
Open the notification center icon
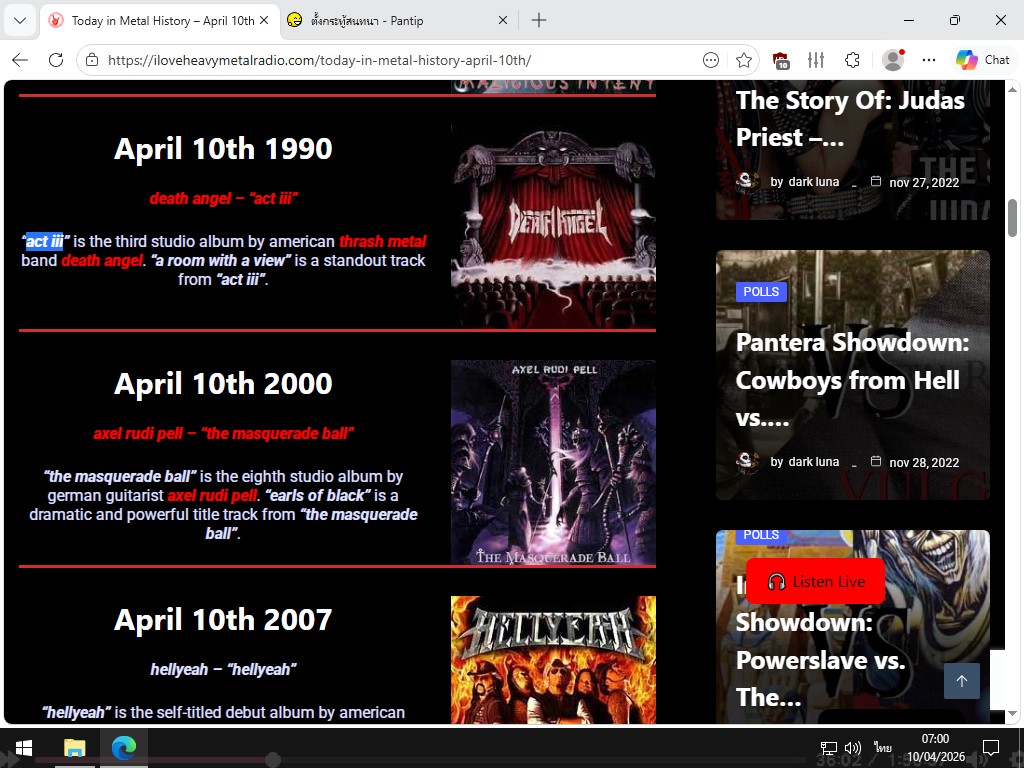coord(991,747)
